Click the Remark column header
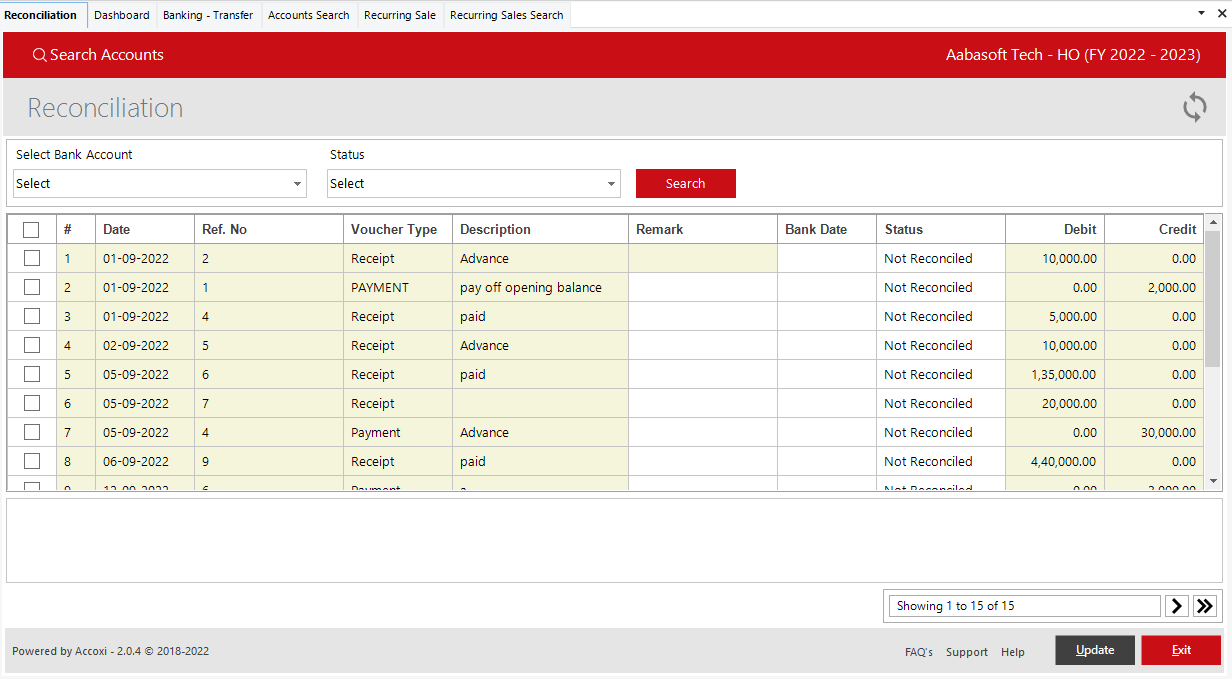1232x679 pixels. pyautogui.click(x=703, y=230)
